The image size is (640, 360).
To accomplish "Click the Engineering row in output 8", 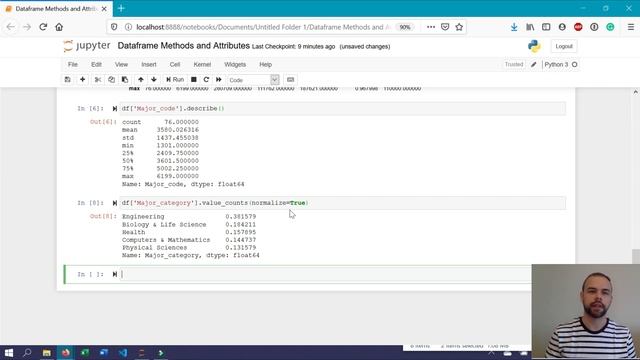I will [x=189, y=217].
